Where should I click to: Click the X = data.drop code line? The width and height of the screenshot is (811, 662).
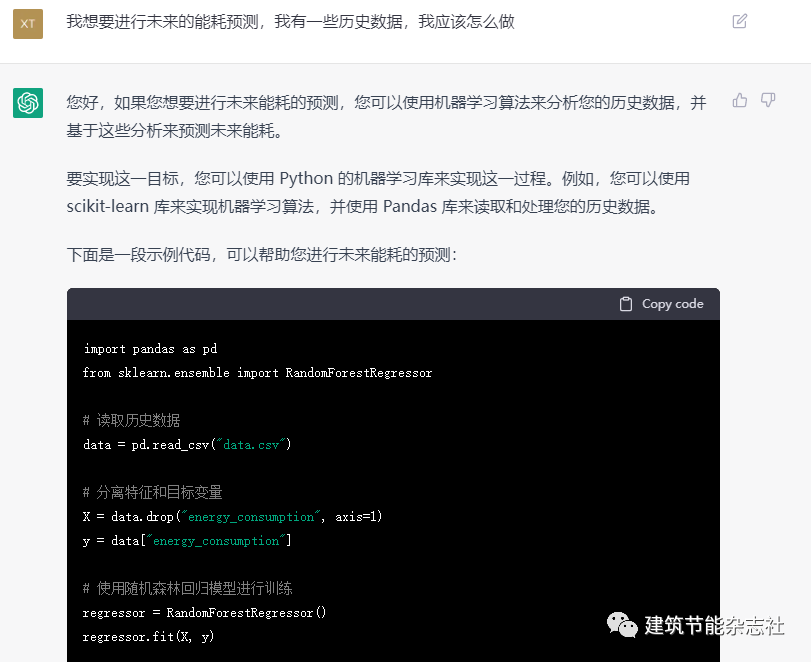pyautogui.click(x=233, y=517)
